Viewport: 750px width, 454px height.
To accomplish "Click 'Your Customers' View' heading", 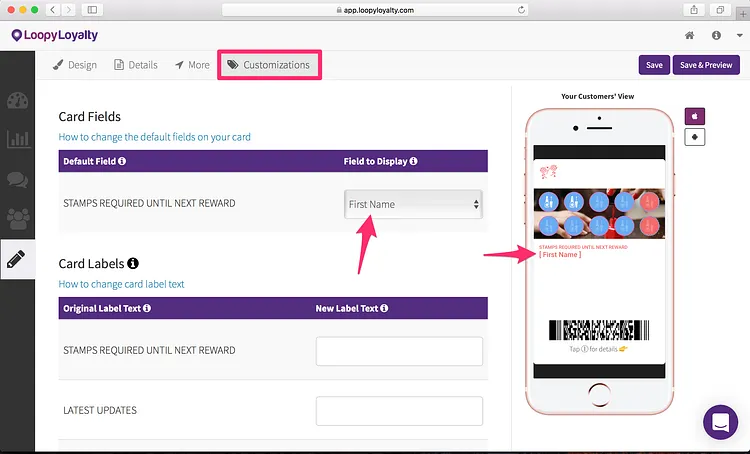I will click(x=597, y=96).
